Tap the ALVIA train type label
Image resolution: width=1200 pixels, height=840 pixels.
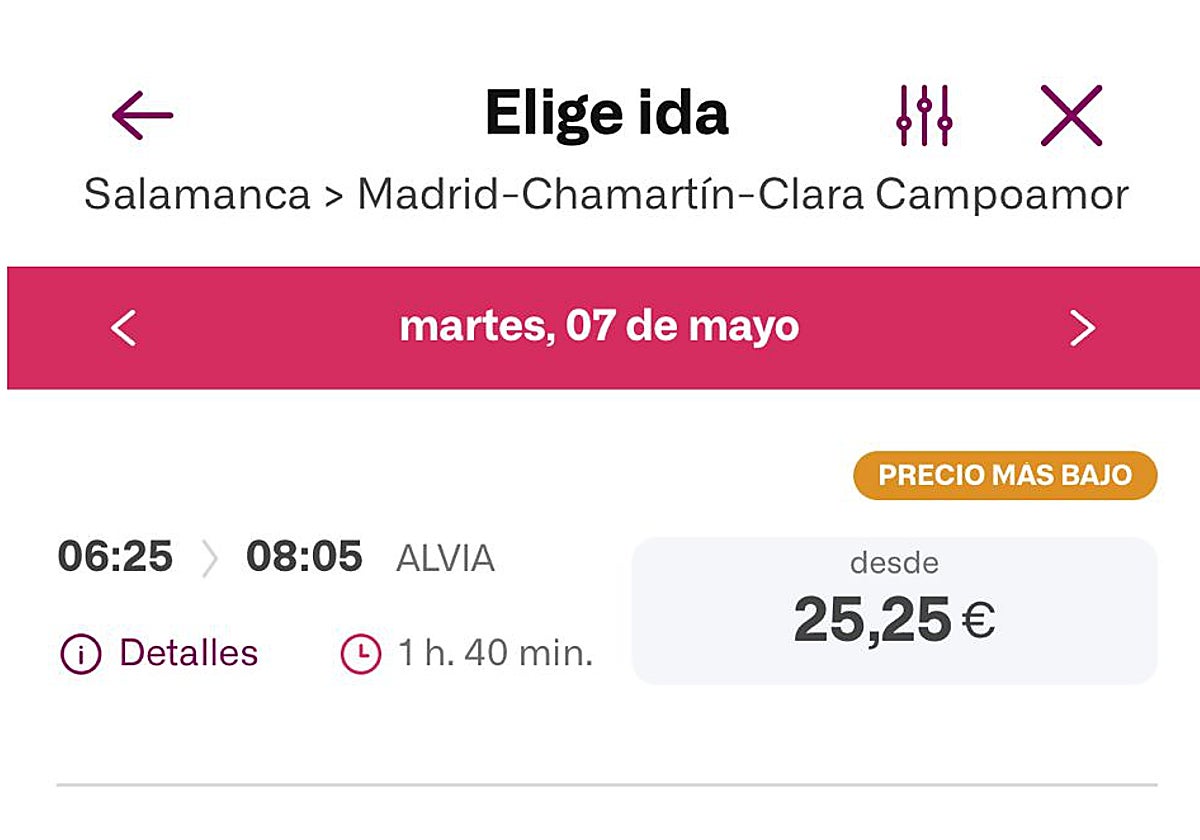point(445,559)
